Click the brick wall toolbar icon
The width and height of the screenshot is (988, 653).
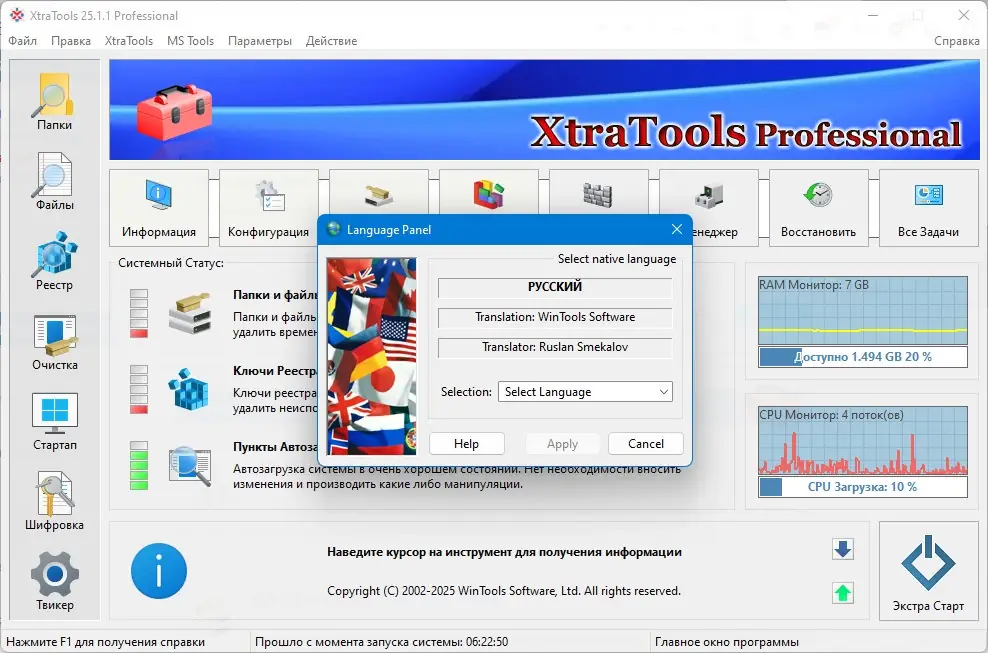(x=598, y=195)
